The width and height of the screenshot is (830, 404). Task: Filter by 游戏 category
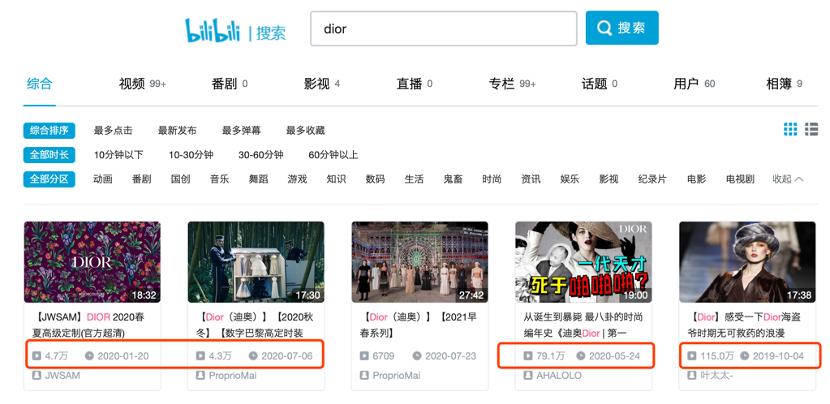click(x=297, y=179)
